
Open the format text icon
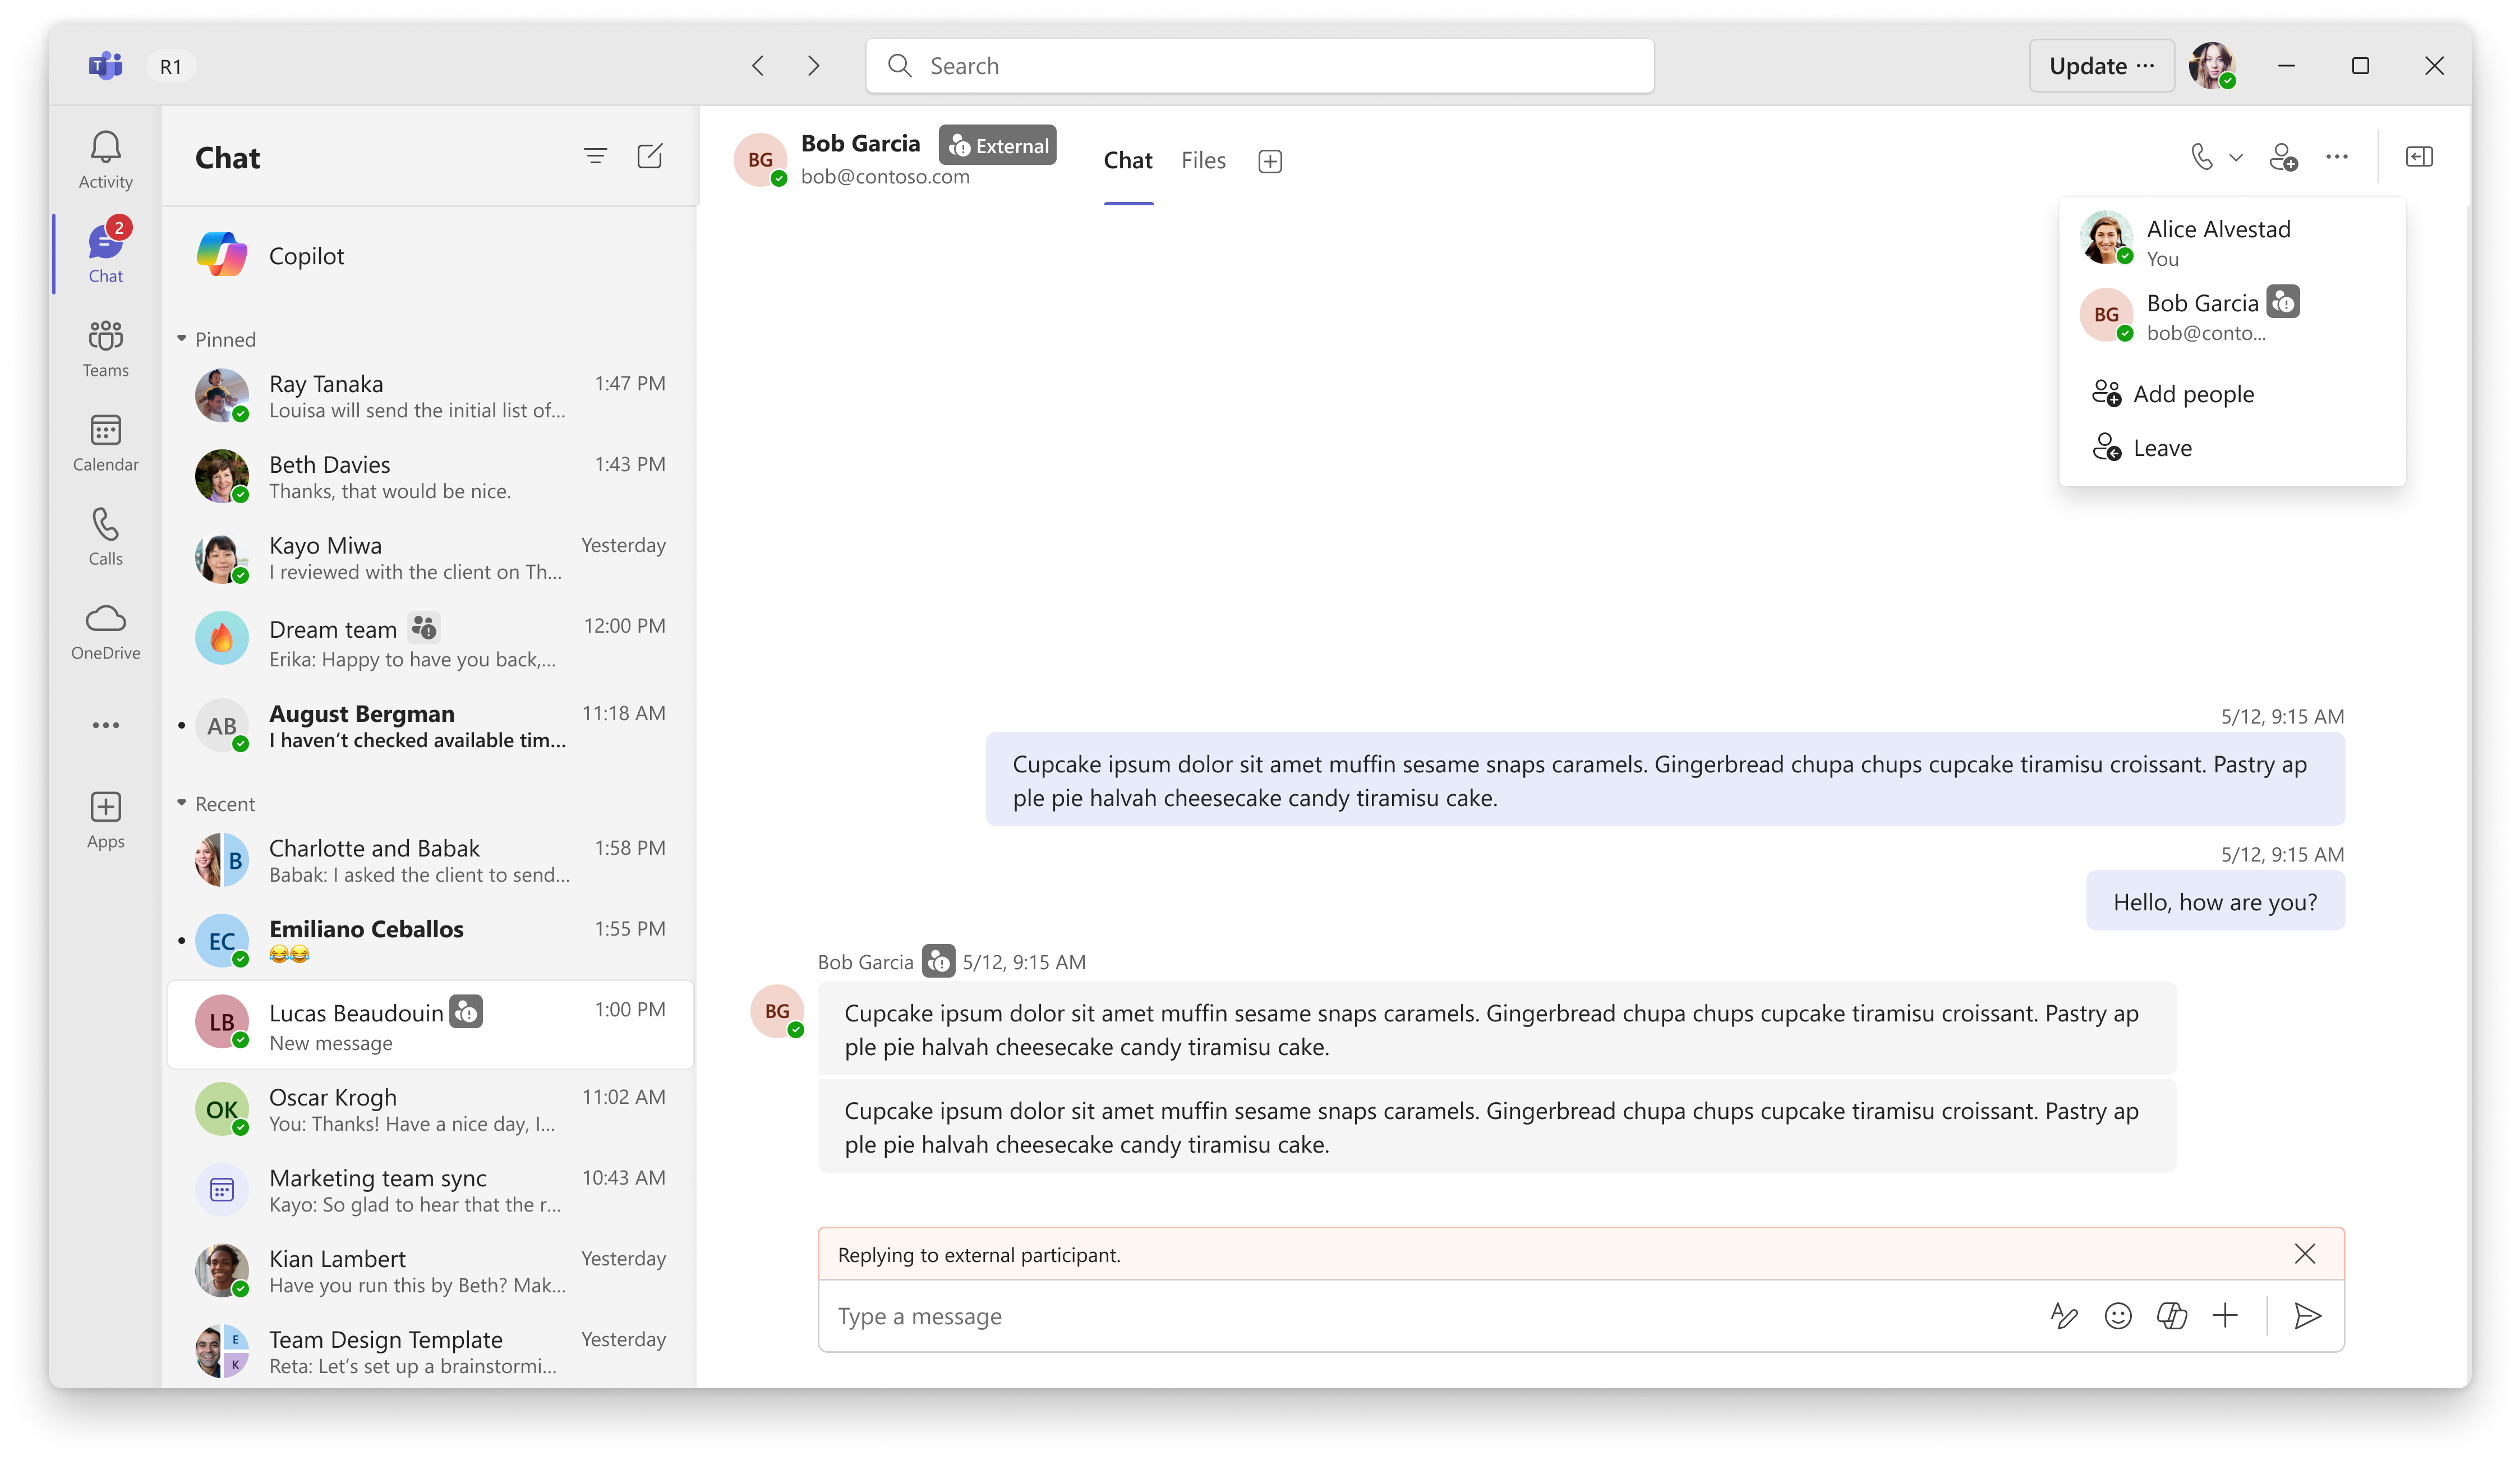click(x=2063, y=1315)
